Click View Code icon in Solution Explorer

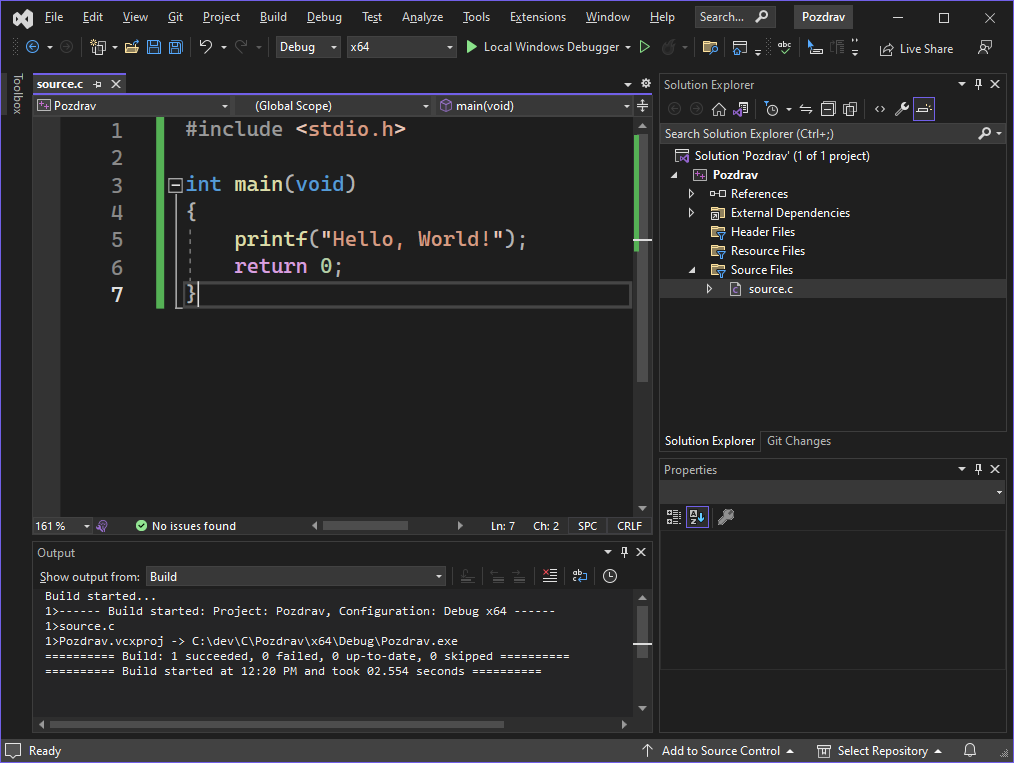[x=879, y=109]
